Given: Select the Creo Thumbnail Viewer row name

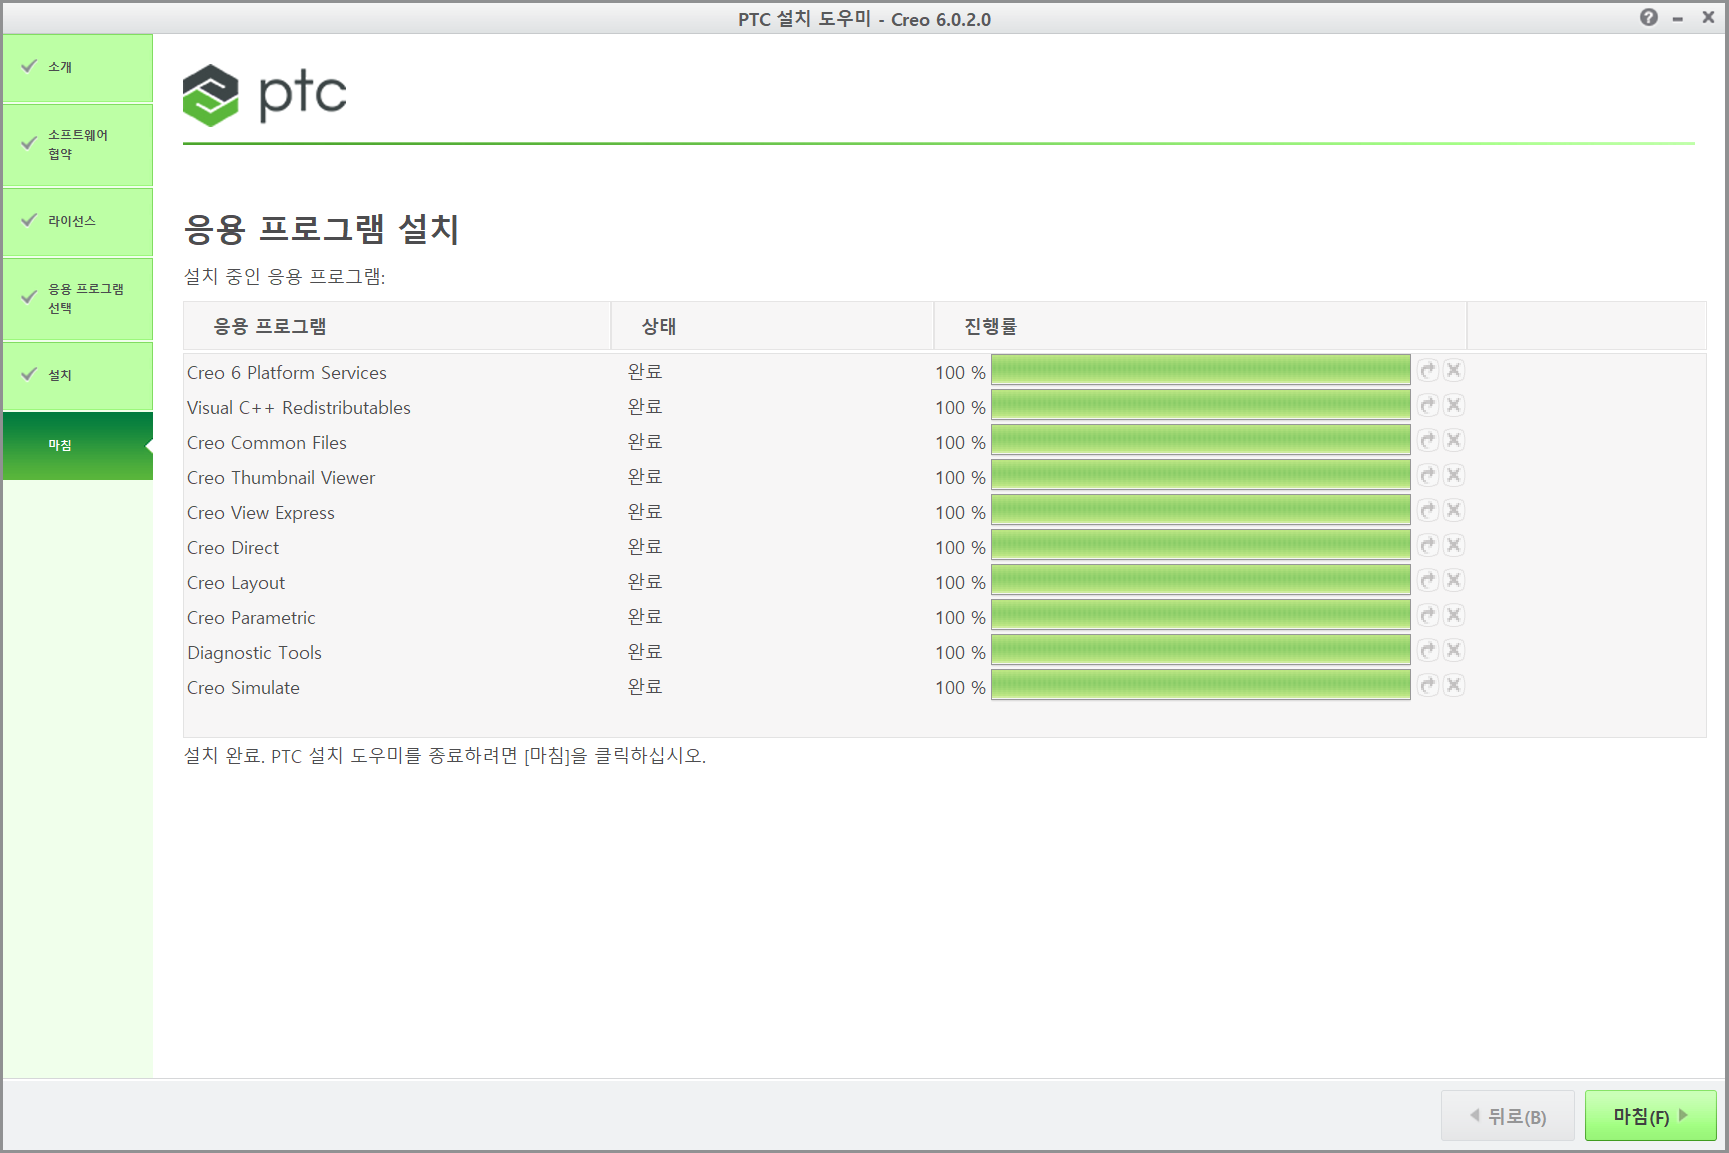Looking at the screenshot, I should point(281,478).
